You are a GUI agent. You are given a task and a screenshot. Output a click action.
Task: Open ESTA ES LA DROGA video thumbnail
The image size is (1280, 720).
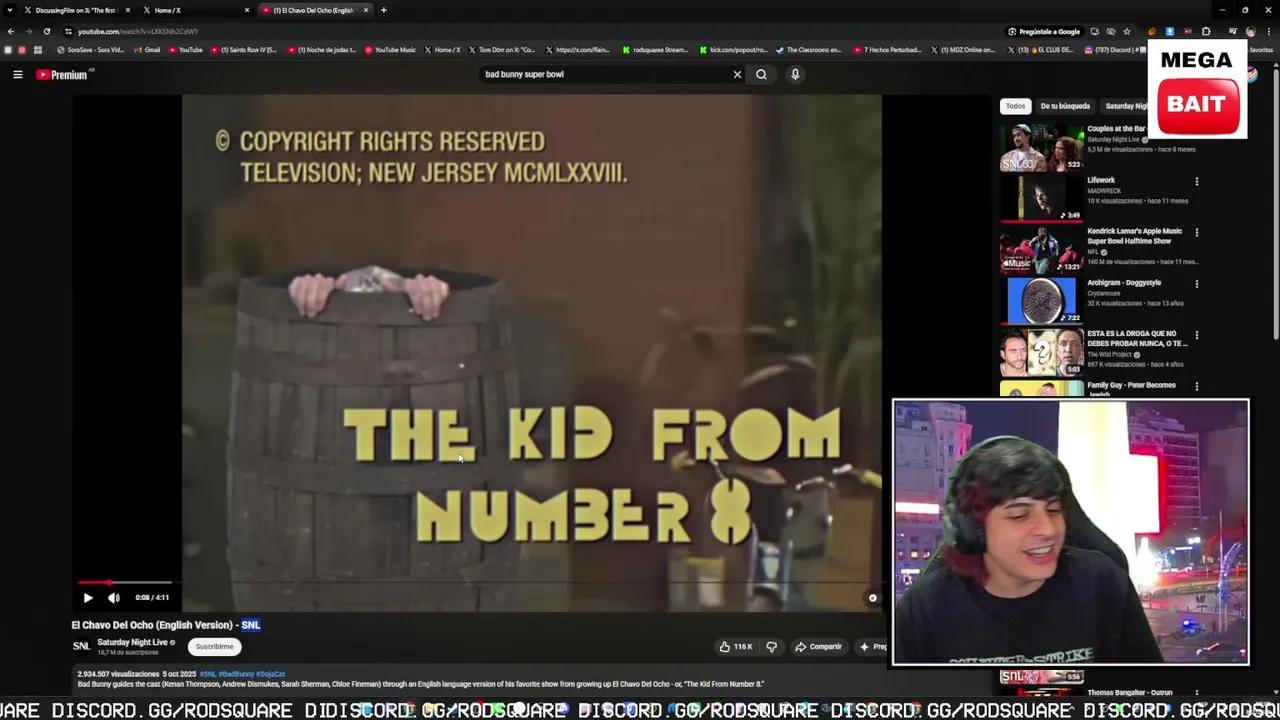click(x=1041, y=352)
